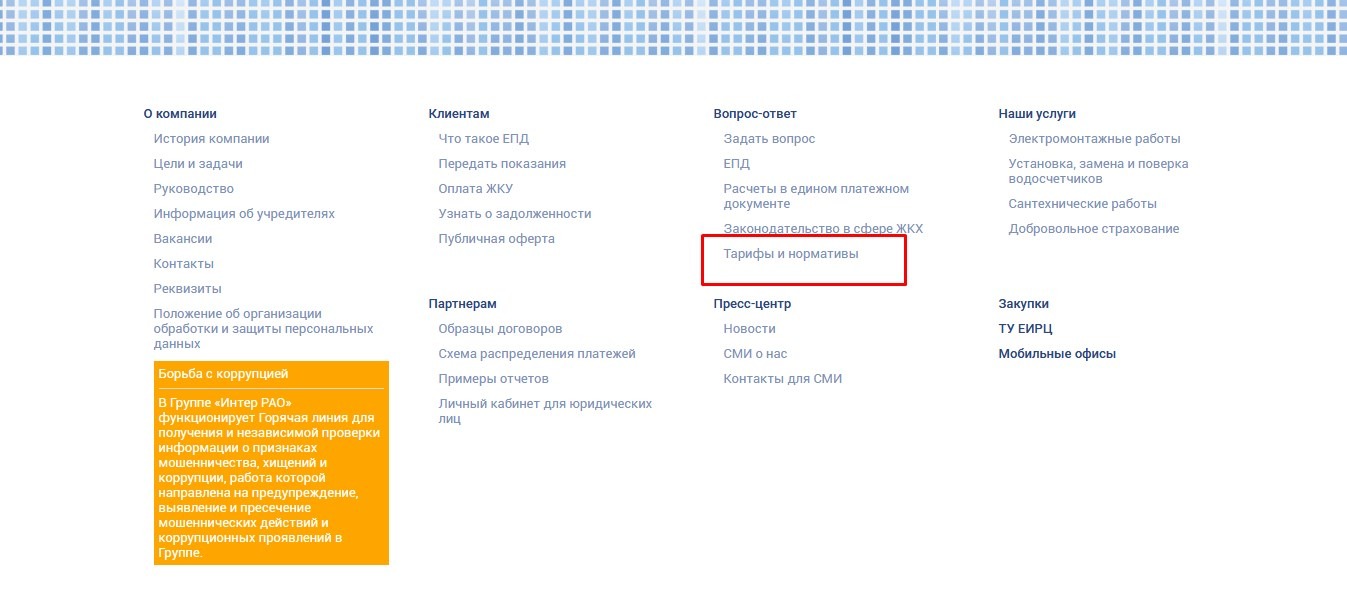Open the 'Партнерам' section heading
Image resolution: width=1347 pixels, height=600 pixels.
(462, 304)
